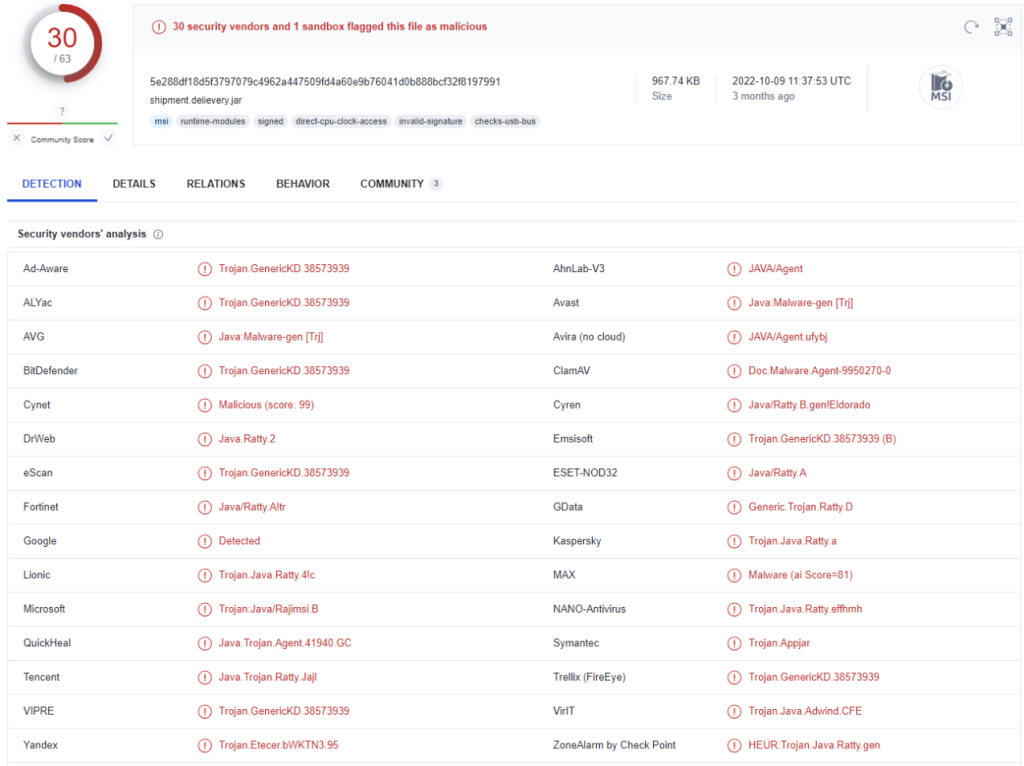The width and height of the screenshot is (1024, 766).
Task: Click the 2022-10-09 11:37:53 UTC timestamp
Action: tap(791, 81)
